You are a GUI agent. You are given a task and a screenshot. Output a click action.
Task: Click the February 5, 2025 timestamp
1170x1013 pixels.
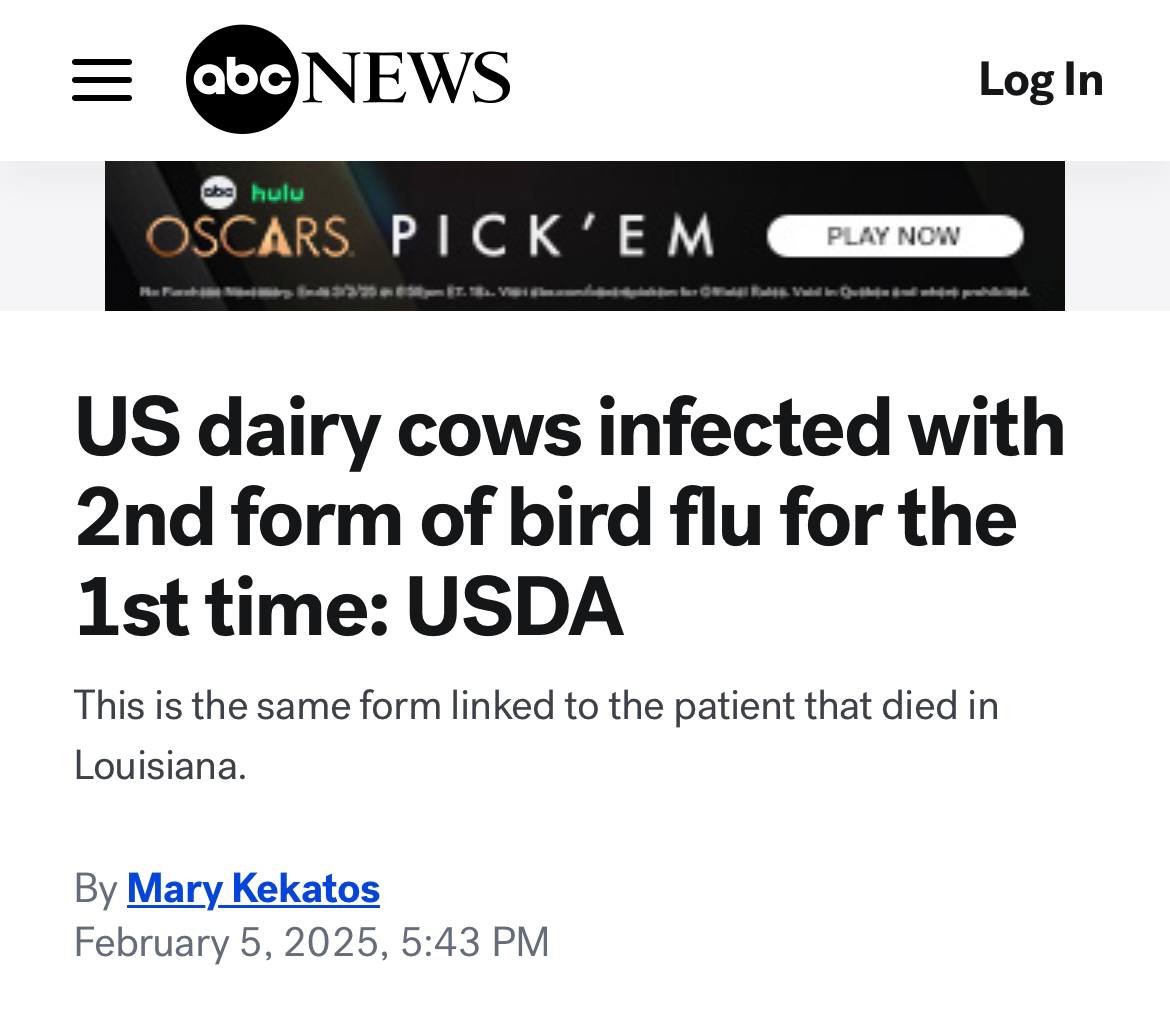point(312,941)
